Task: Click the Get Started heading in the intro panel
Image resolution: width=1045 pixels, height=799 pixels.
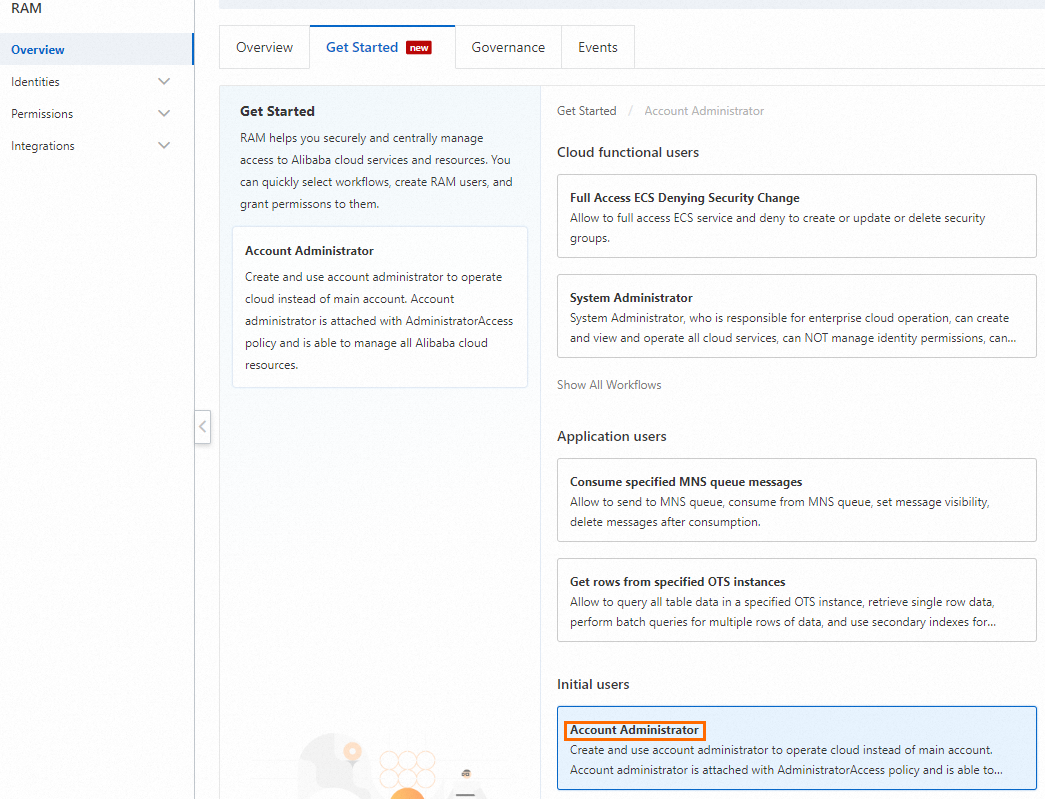Action: coord(277,111)
